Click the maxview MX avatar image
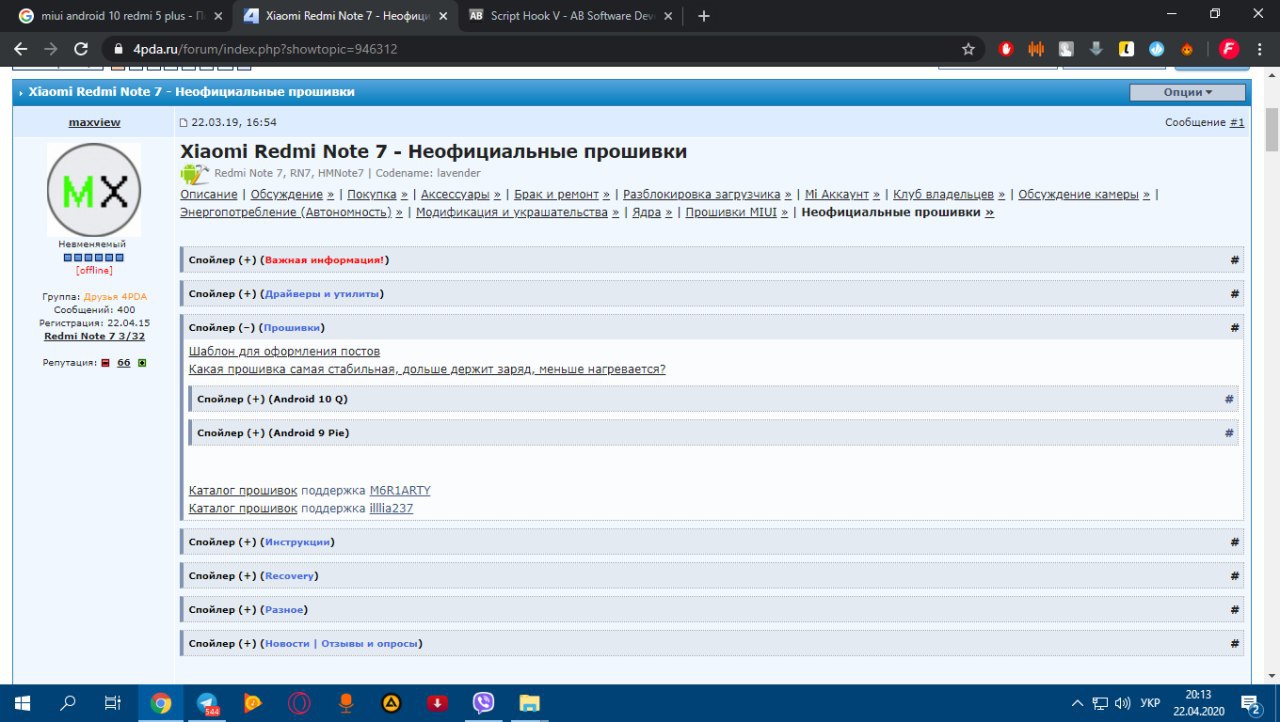 point(94,190)
